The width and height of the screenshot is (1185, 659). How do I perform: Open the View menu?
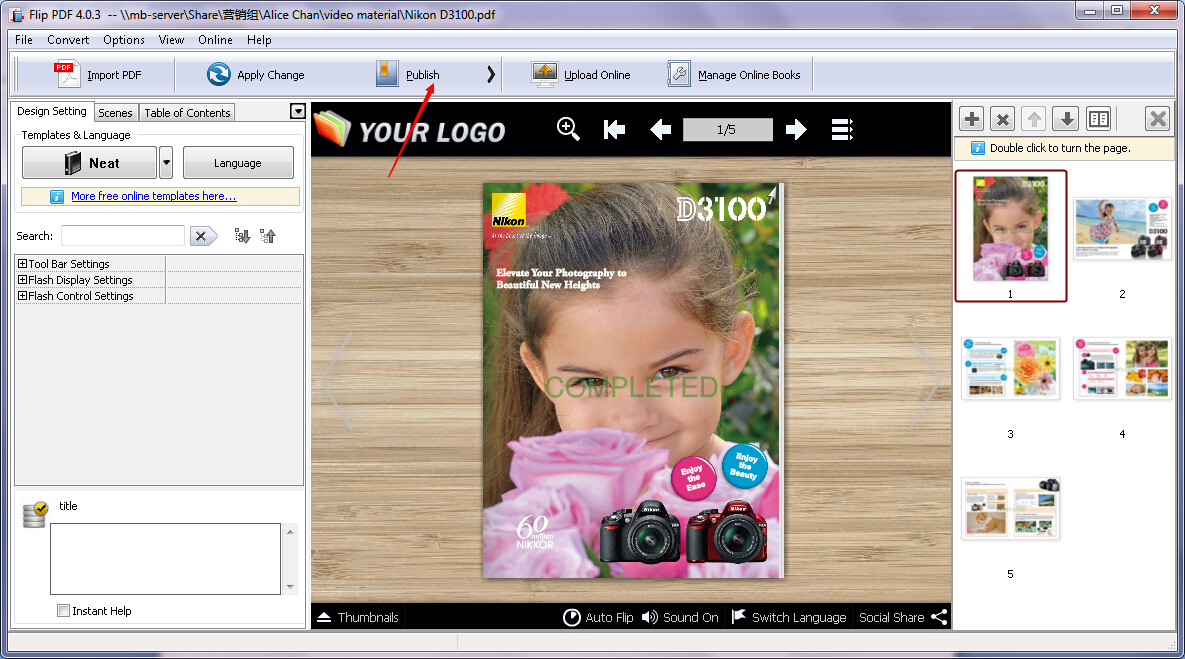[x=172, y=40]
